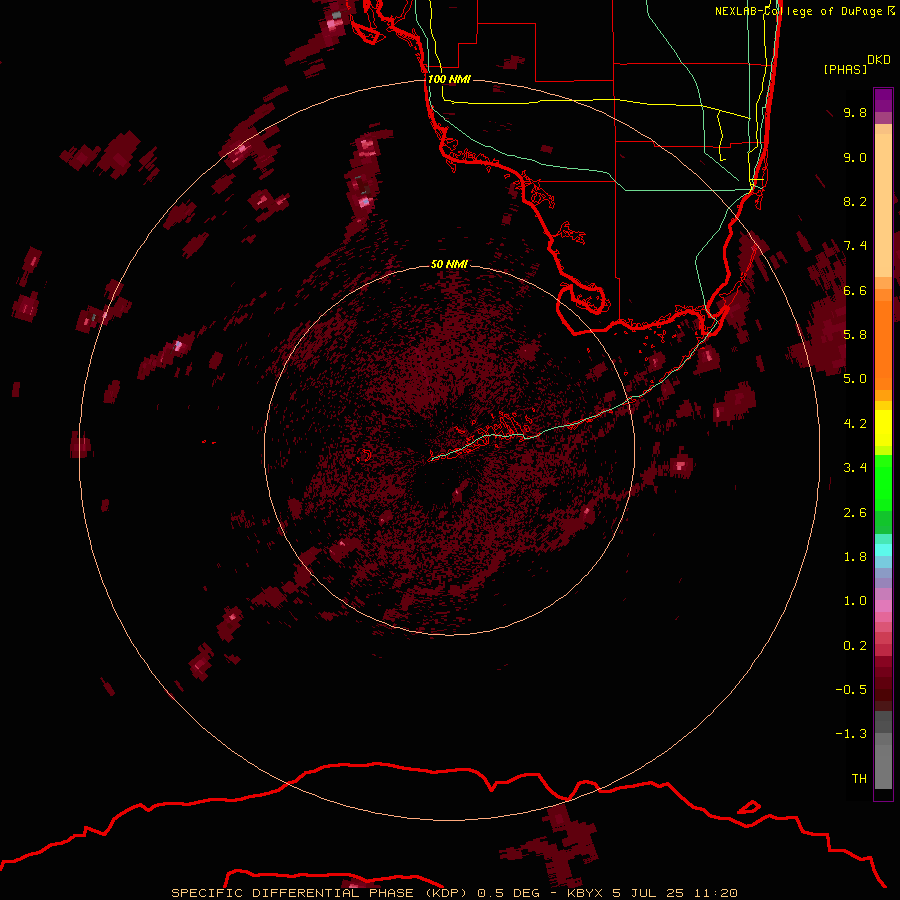Click the 6.6 value on the color scale
Viewport: 900px width, 900px height.
point(855,290)
